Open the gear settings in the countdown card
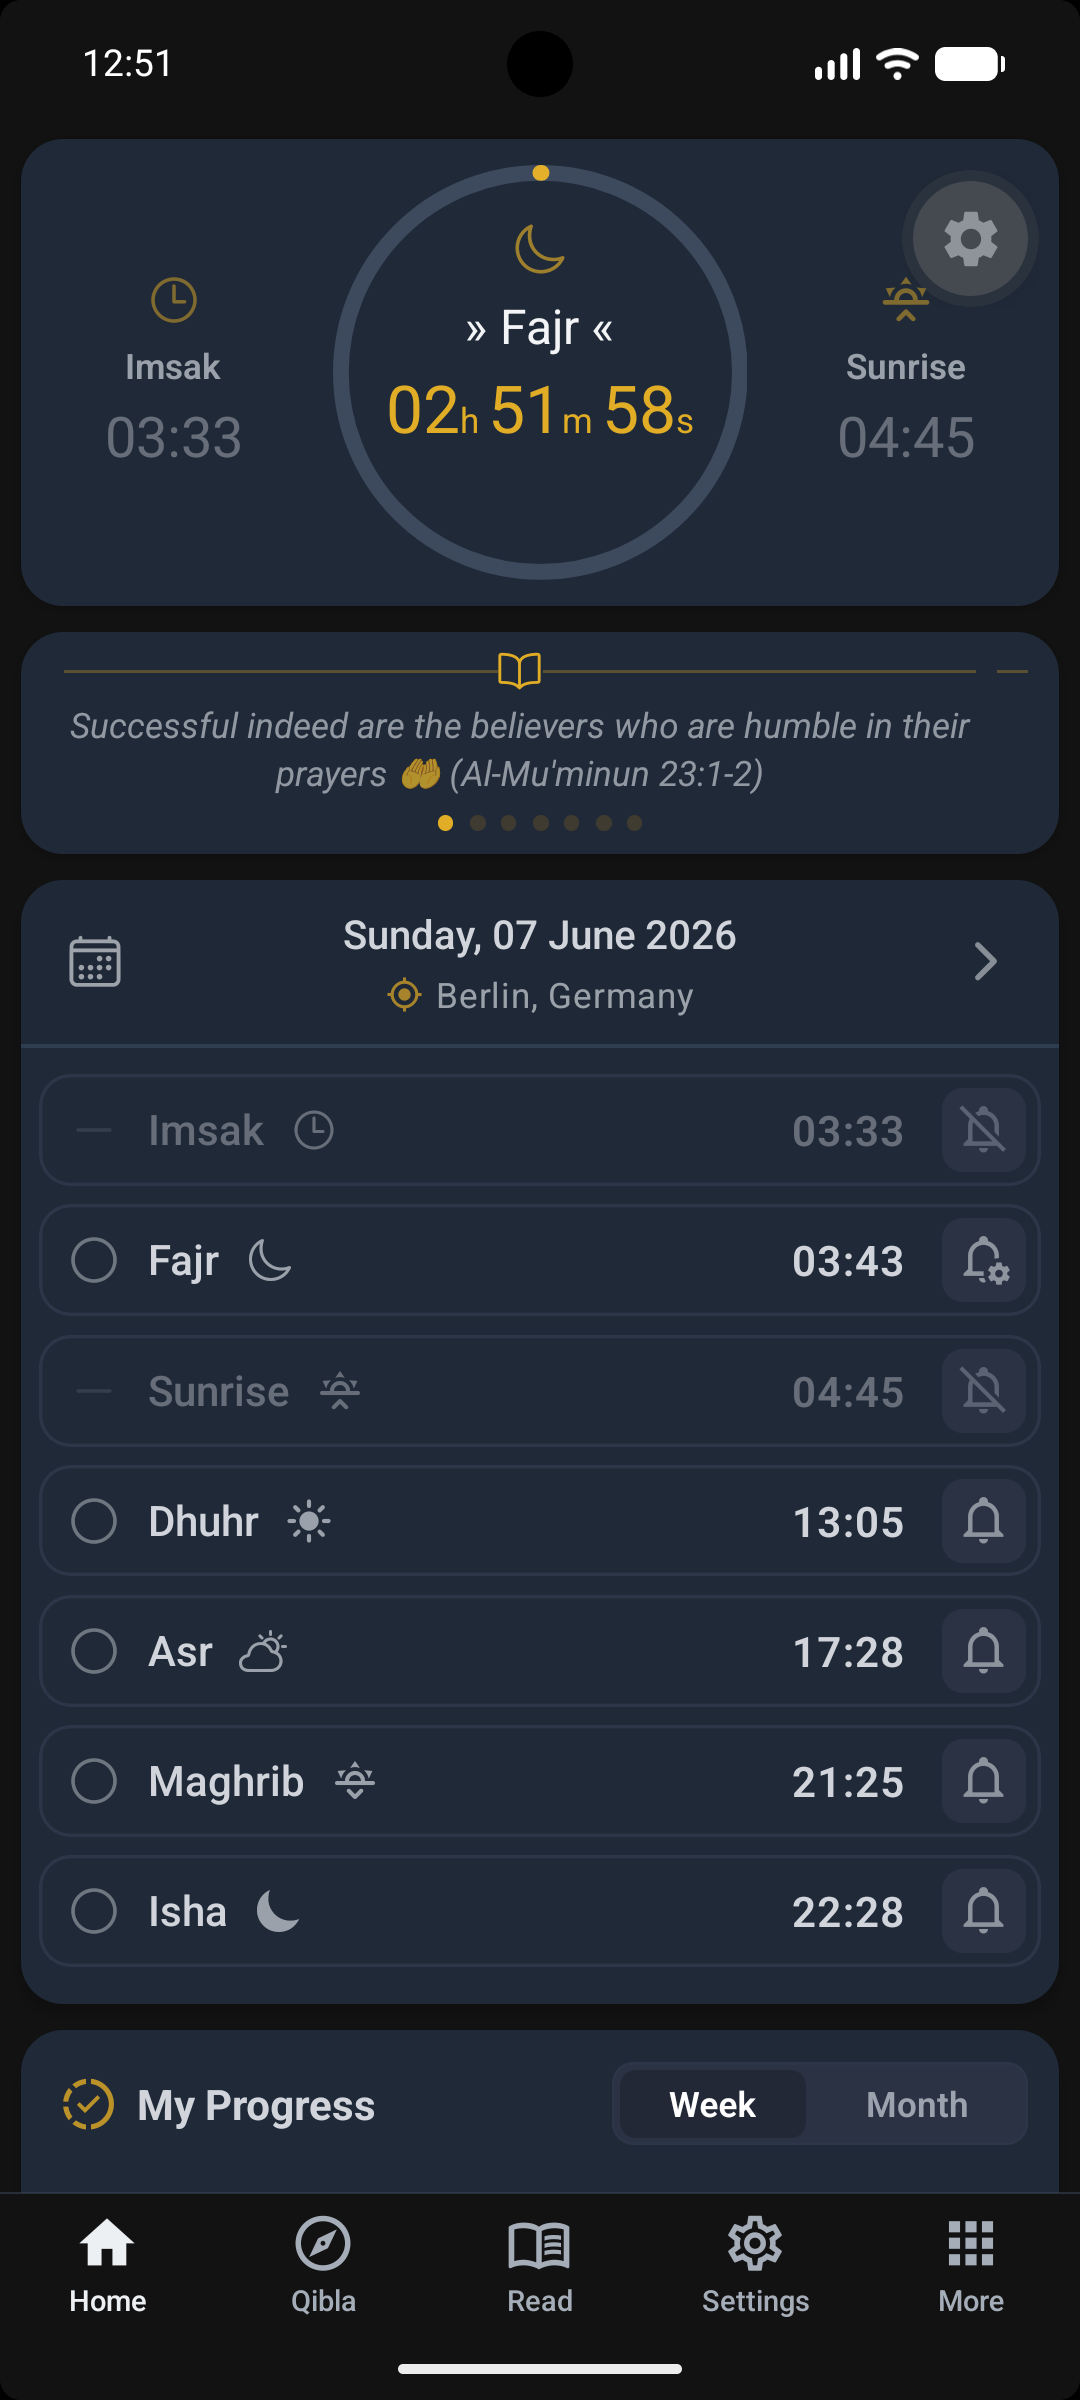1080x2400 pixels. [970, 238]
